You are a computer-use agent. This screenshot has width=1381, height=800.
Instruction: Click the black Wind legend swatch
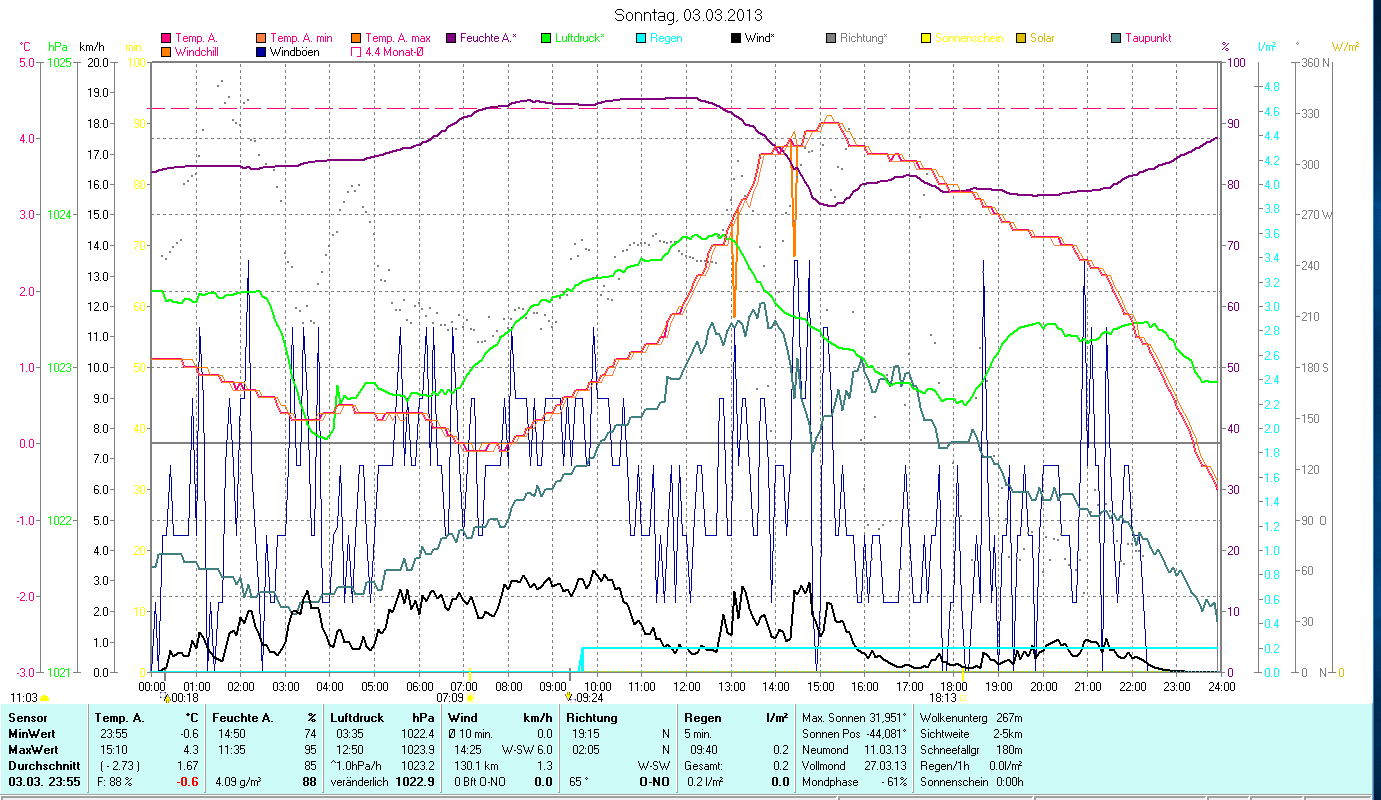736,38
